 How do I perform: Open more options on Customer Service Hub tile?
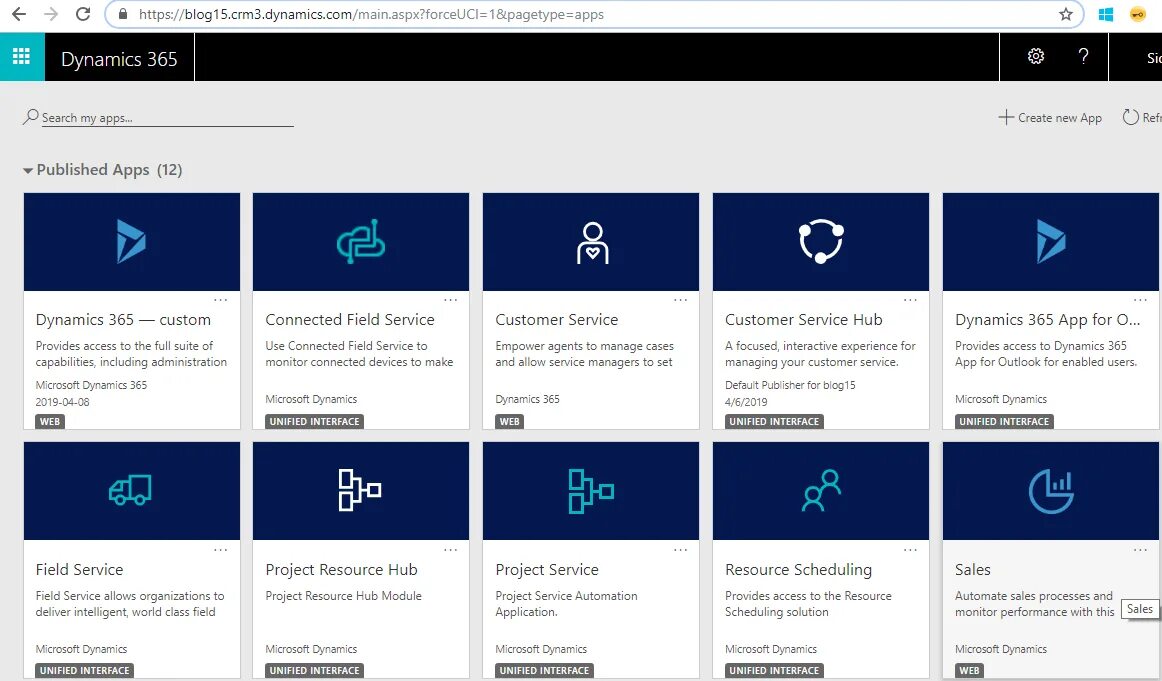click(x=911, y=300)
